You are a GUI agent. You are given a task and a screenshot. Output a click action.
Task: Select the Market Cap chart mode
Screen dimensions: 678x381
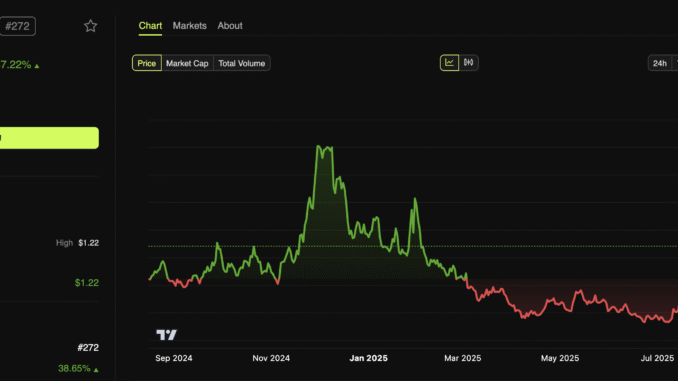(187, 63)
